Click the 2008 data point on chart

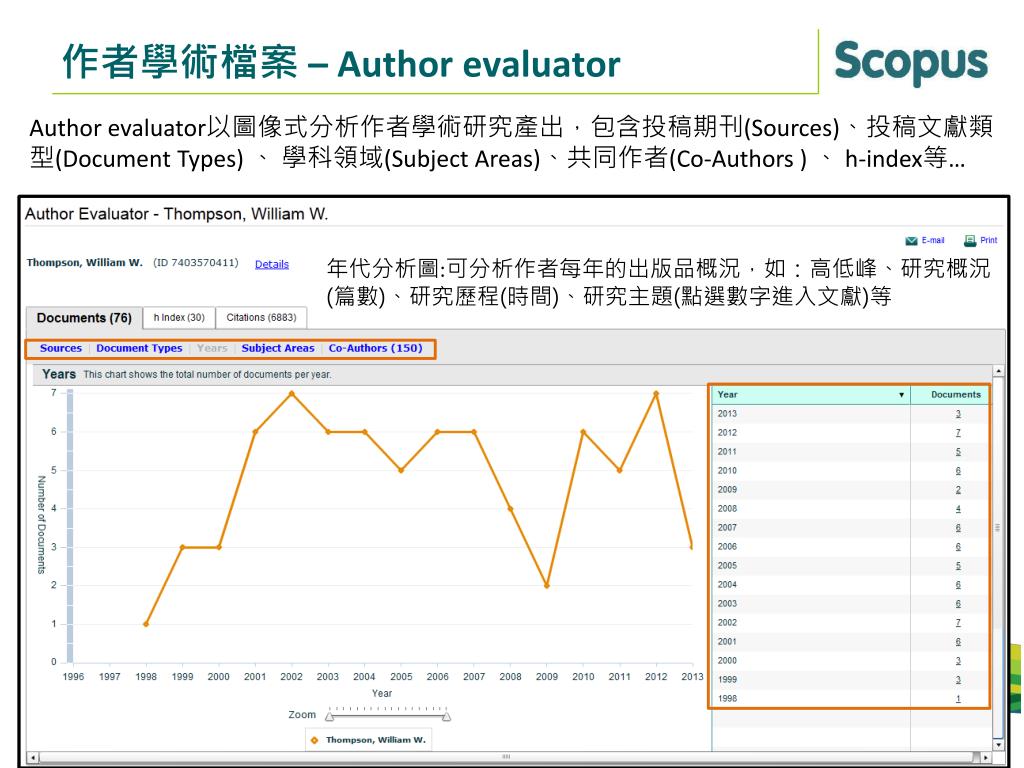pos(510,509)
